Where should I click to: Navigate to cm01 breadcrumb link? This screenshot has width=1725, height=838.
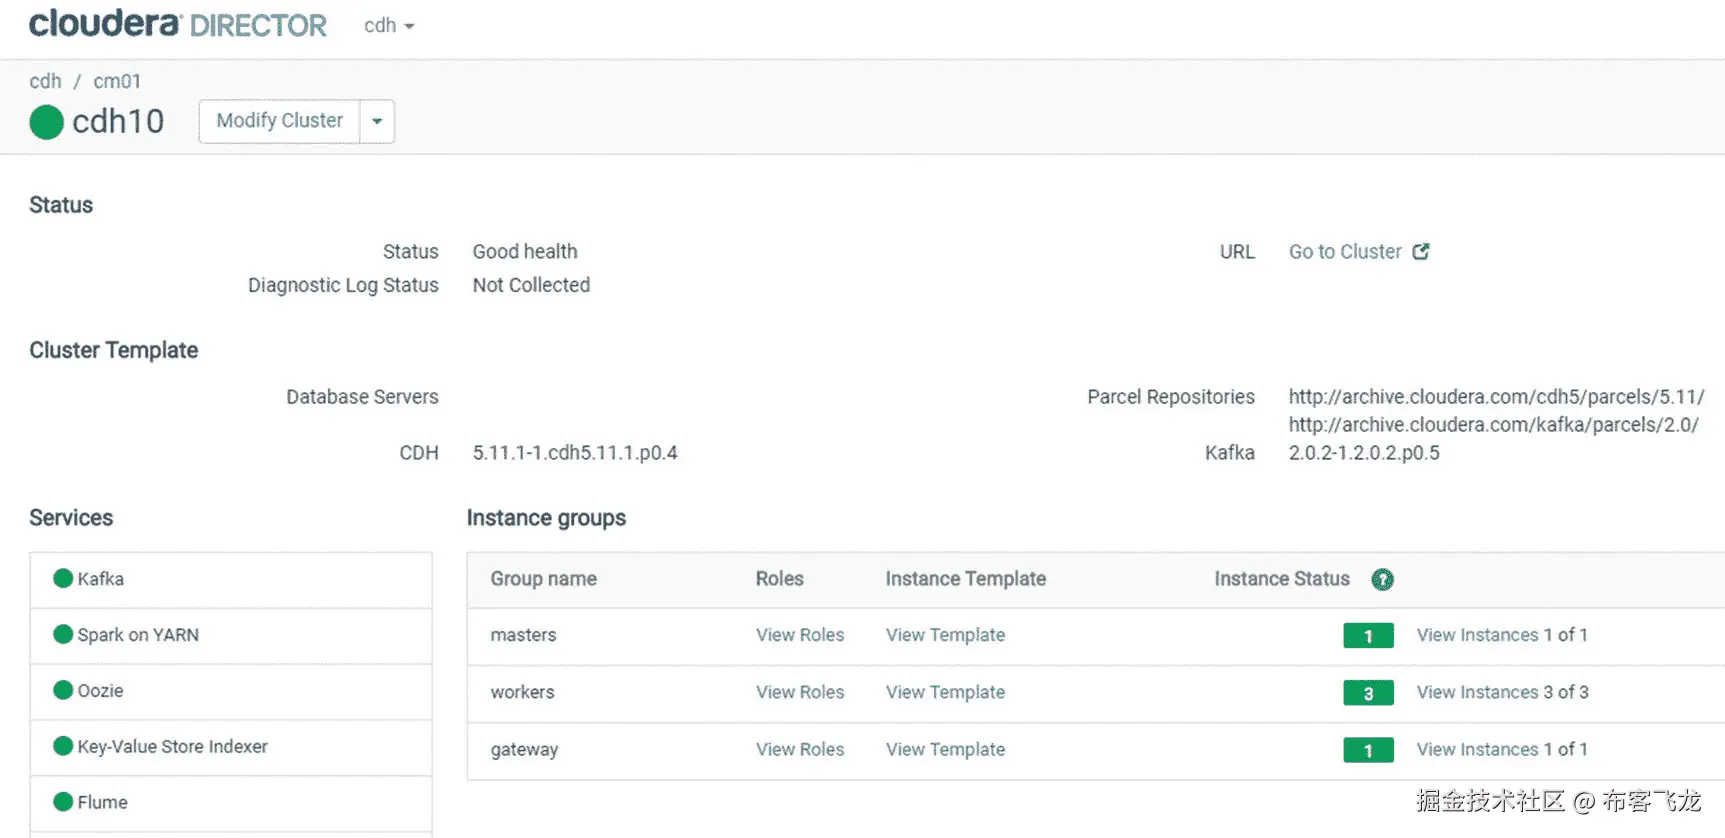point(117,81)
